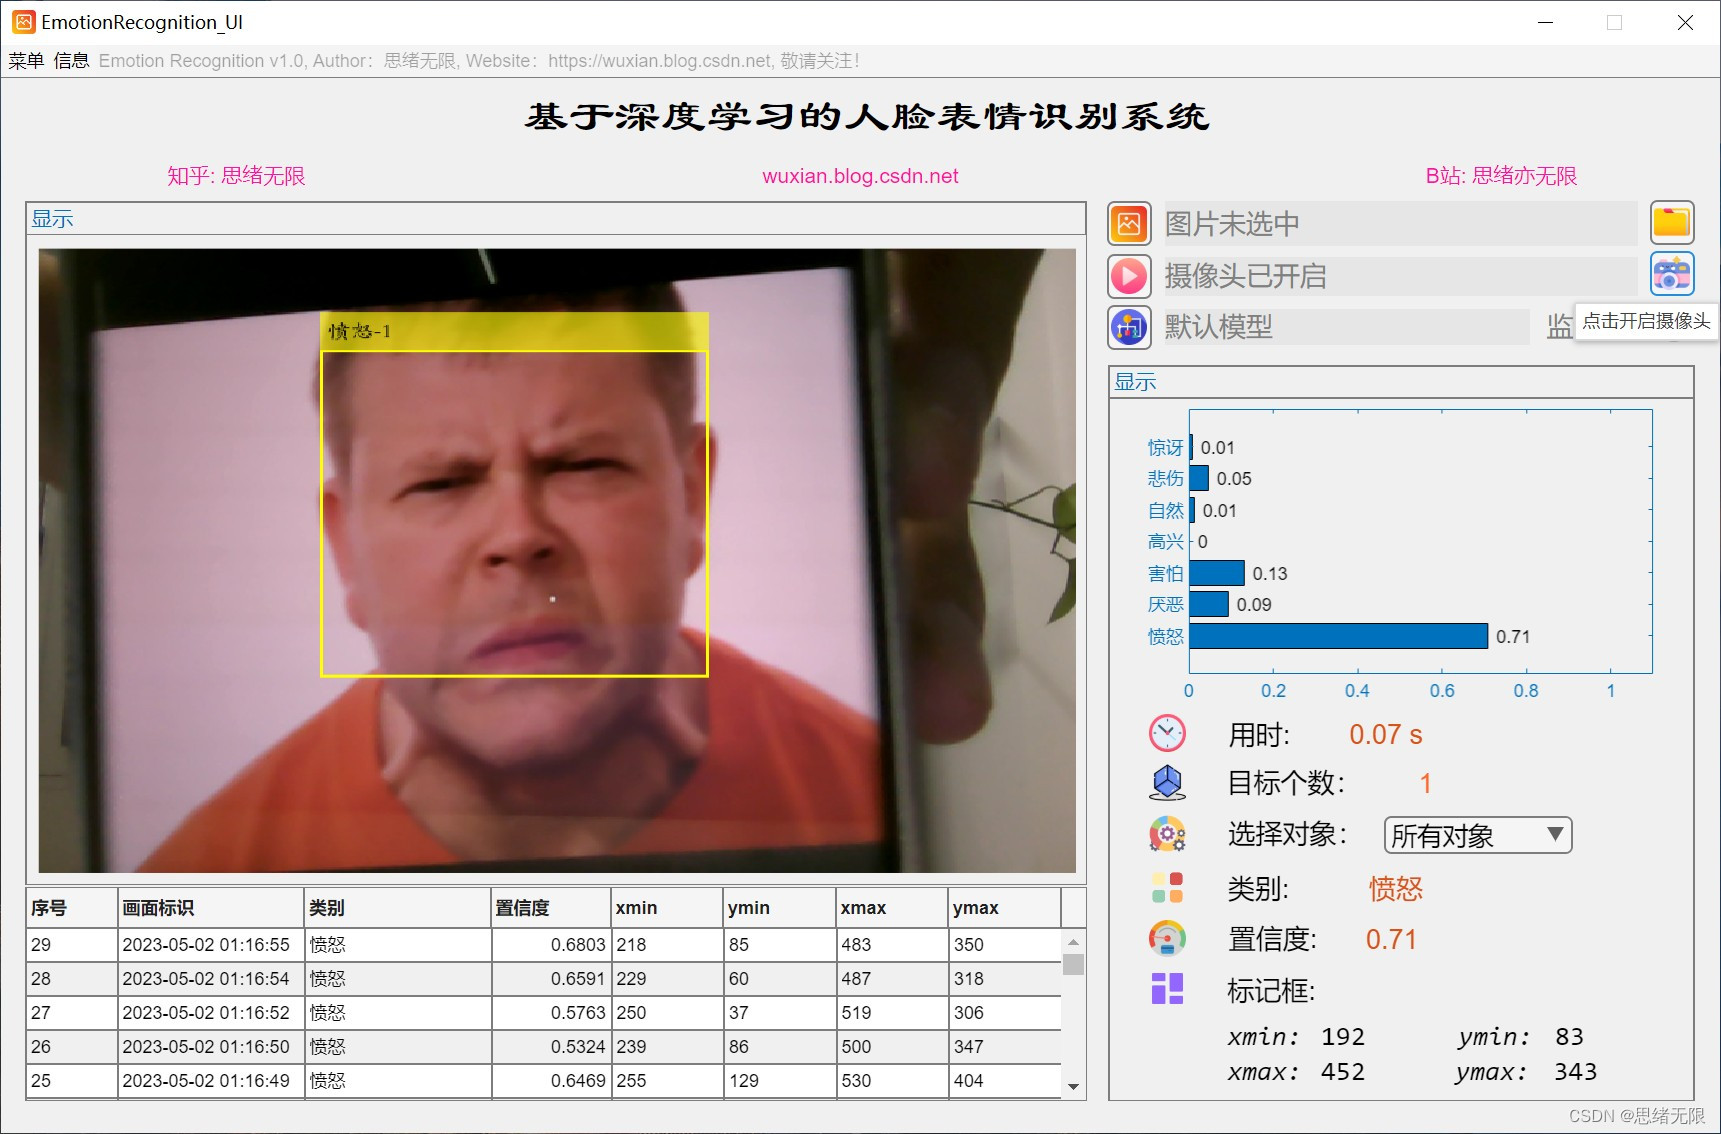
Task: Click the 0.07 s elapsed time value
Action: pos(1385,735)
